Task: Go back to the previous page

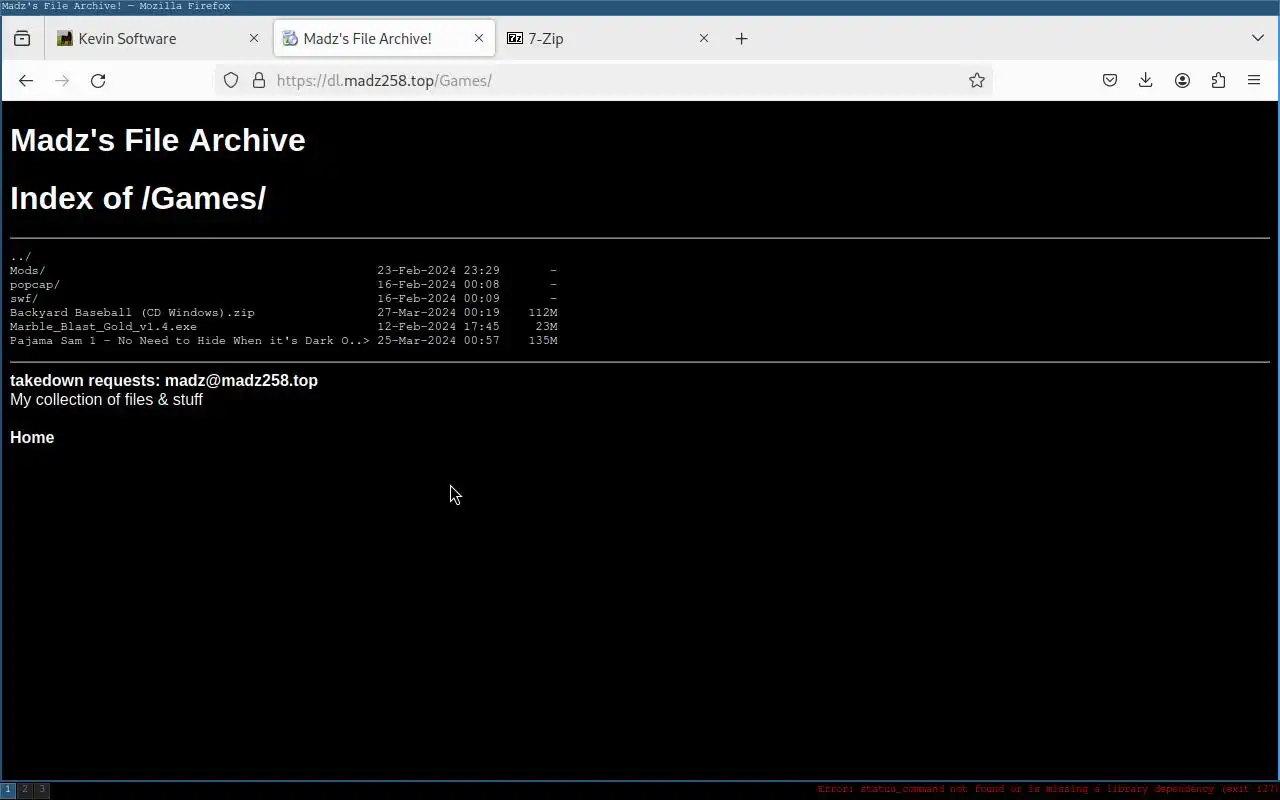Action: pos(26,80)
